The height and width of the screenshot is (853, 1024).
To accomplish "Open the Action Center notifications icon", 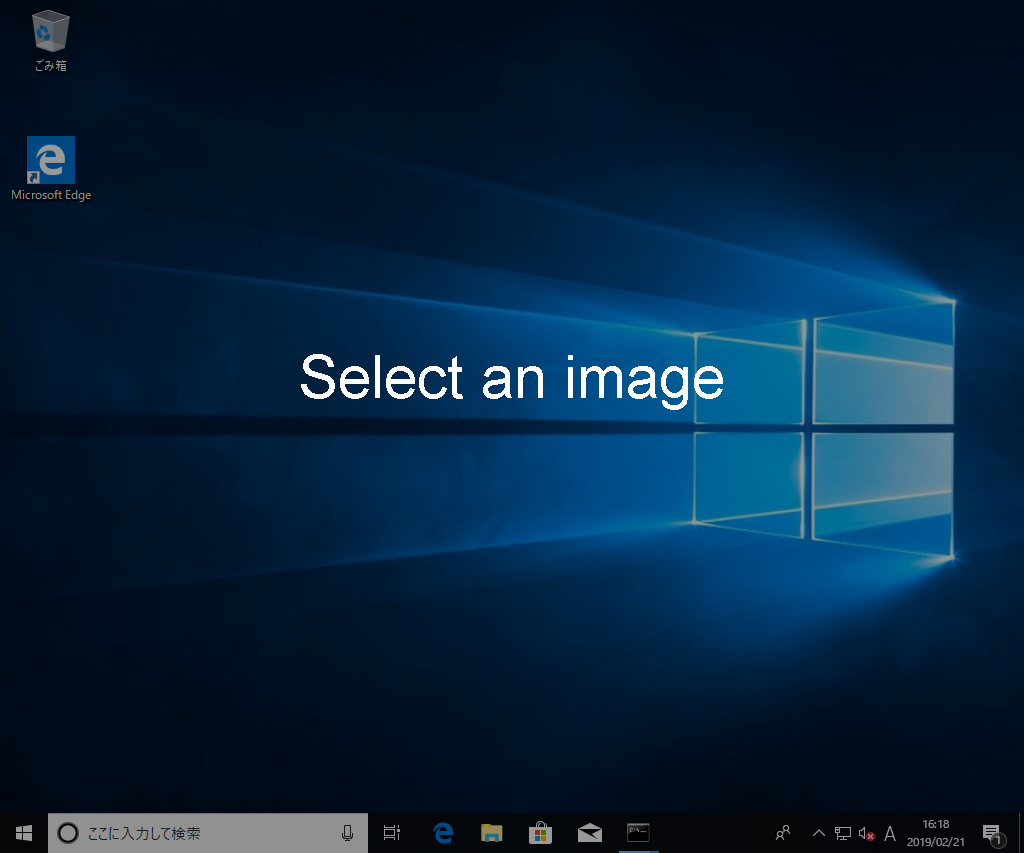I will pos(993,833).
